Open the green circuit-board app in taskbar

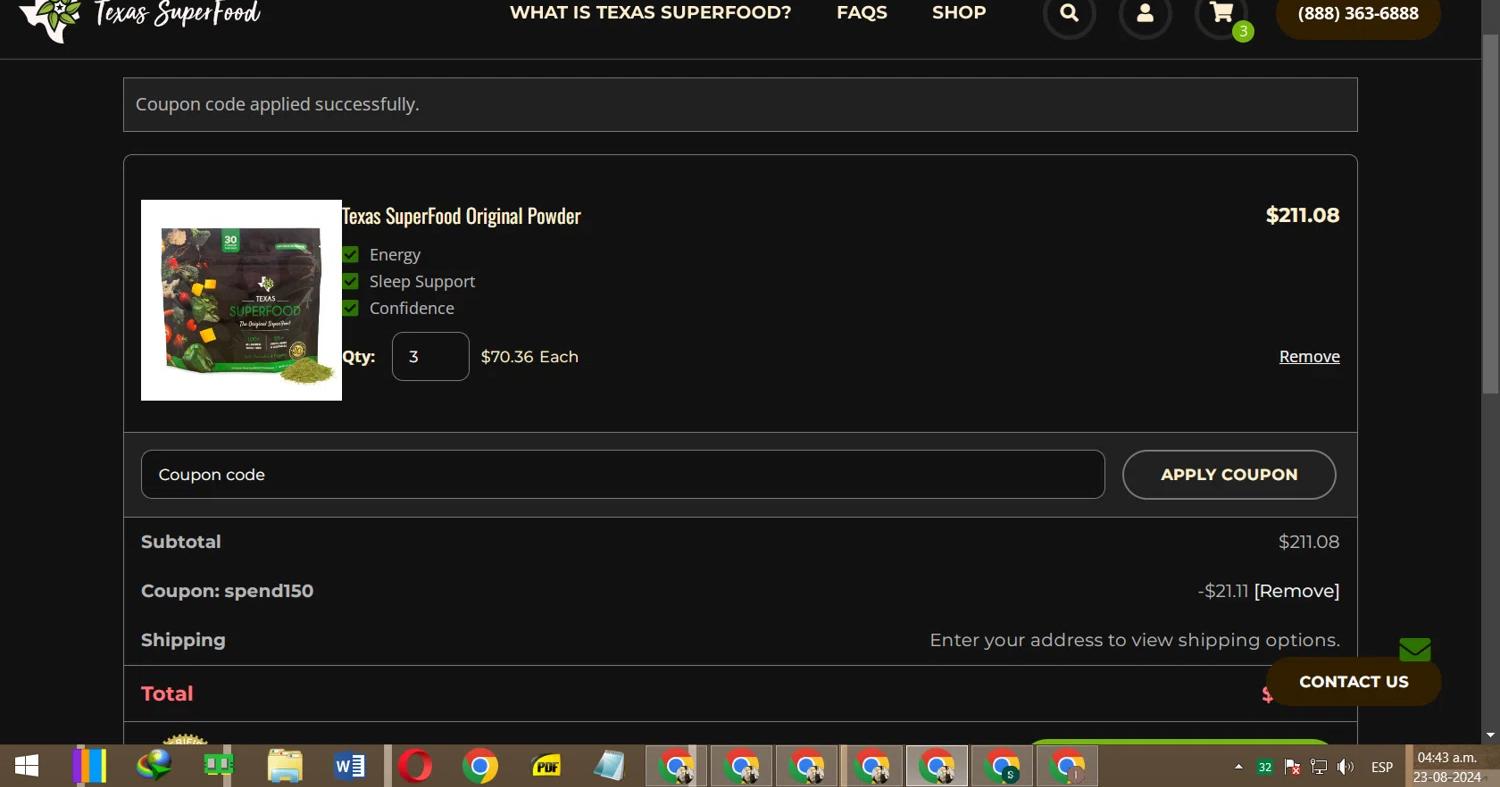219,766
